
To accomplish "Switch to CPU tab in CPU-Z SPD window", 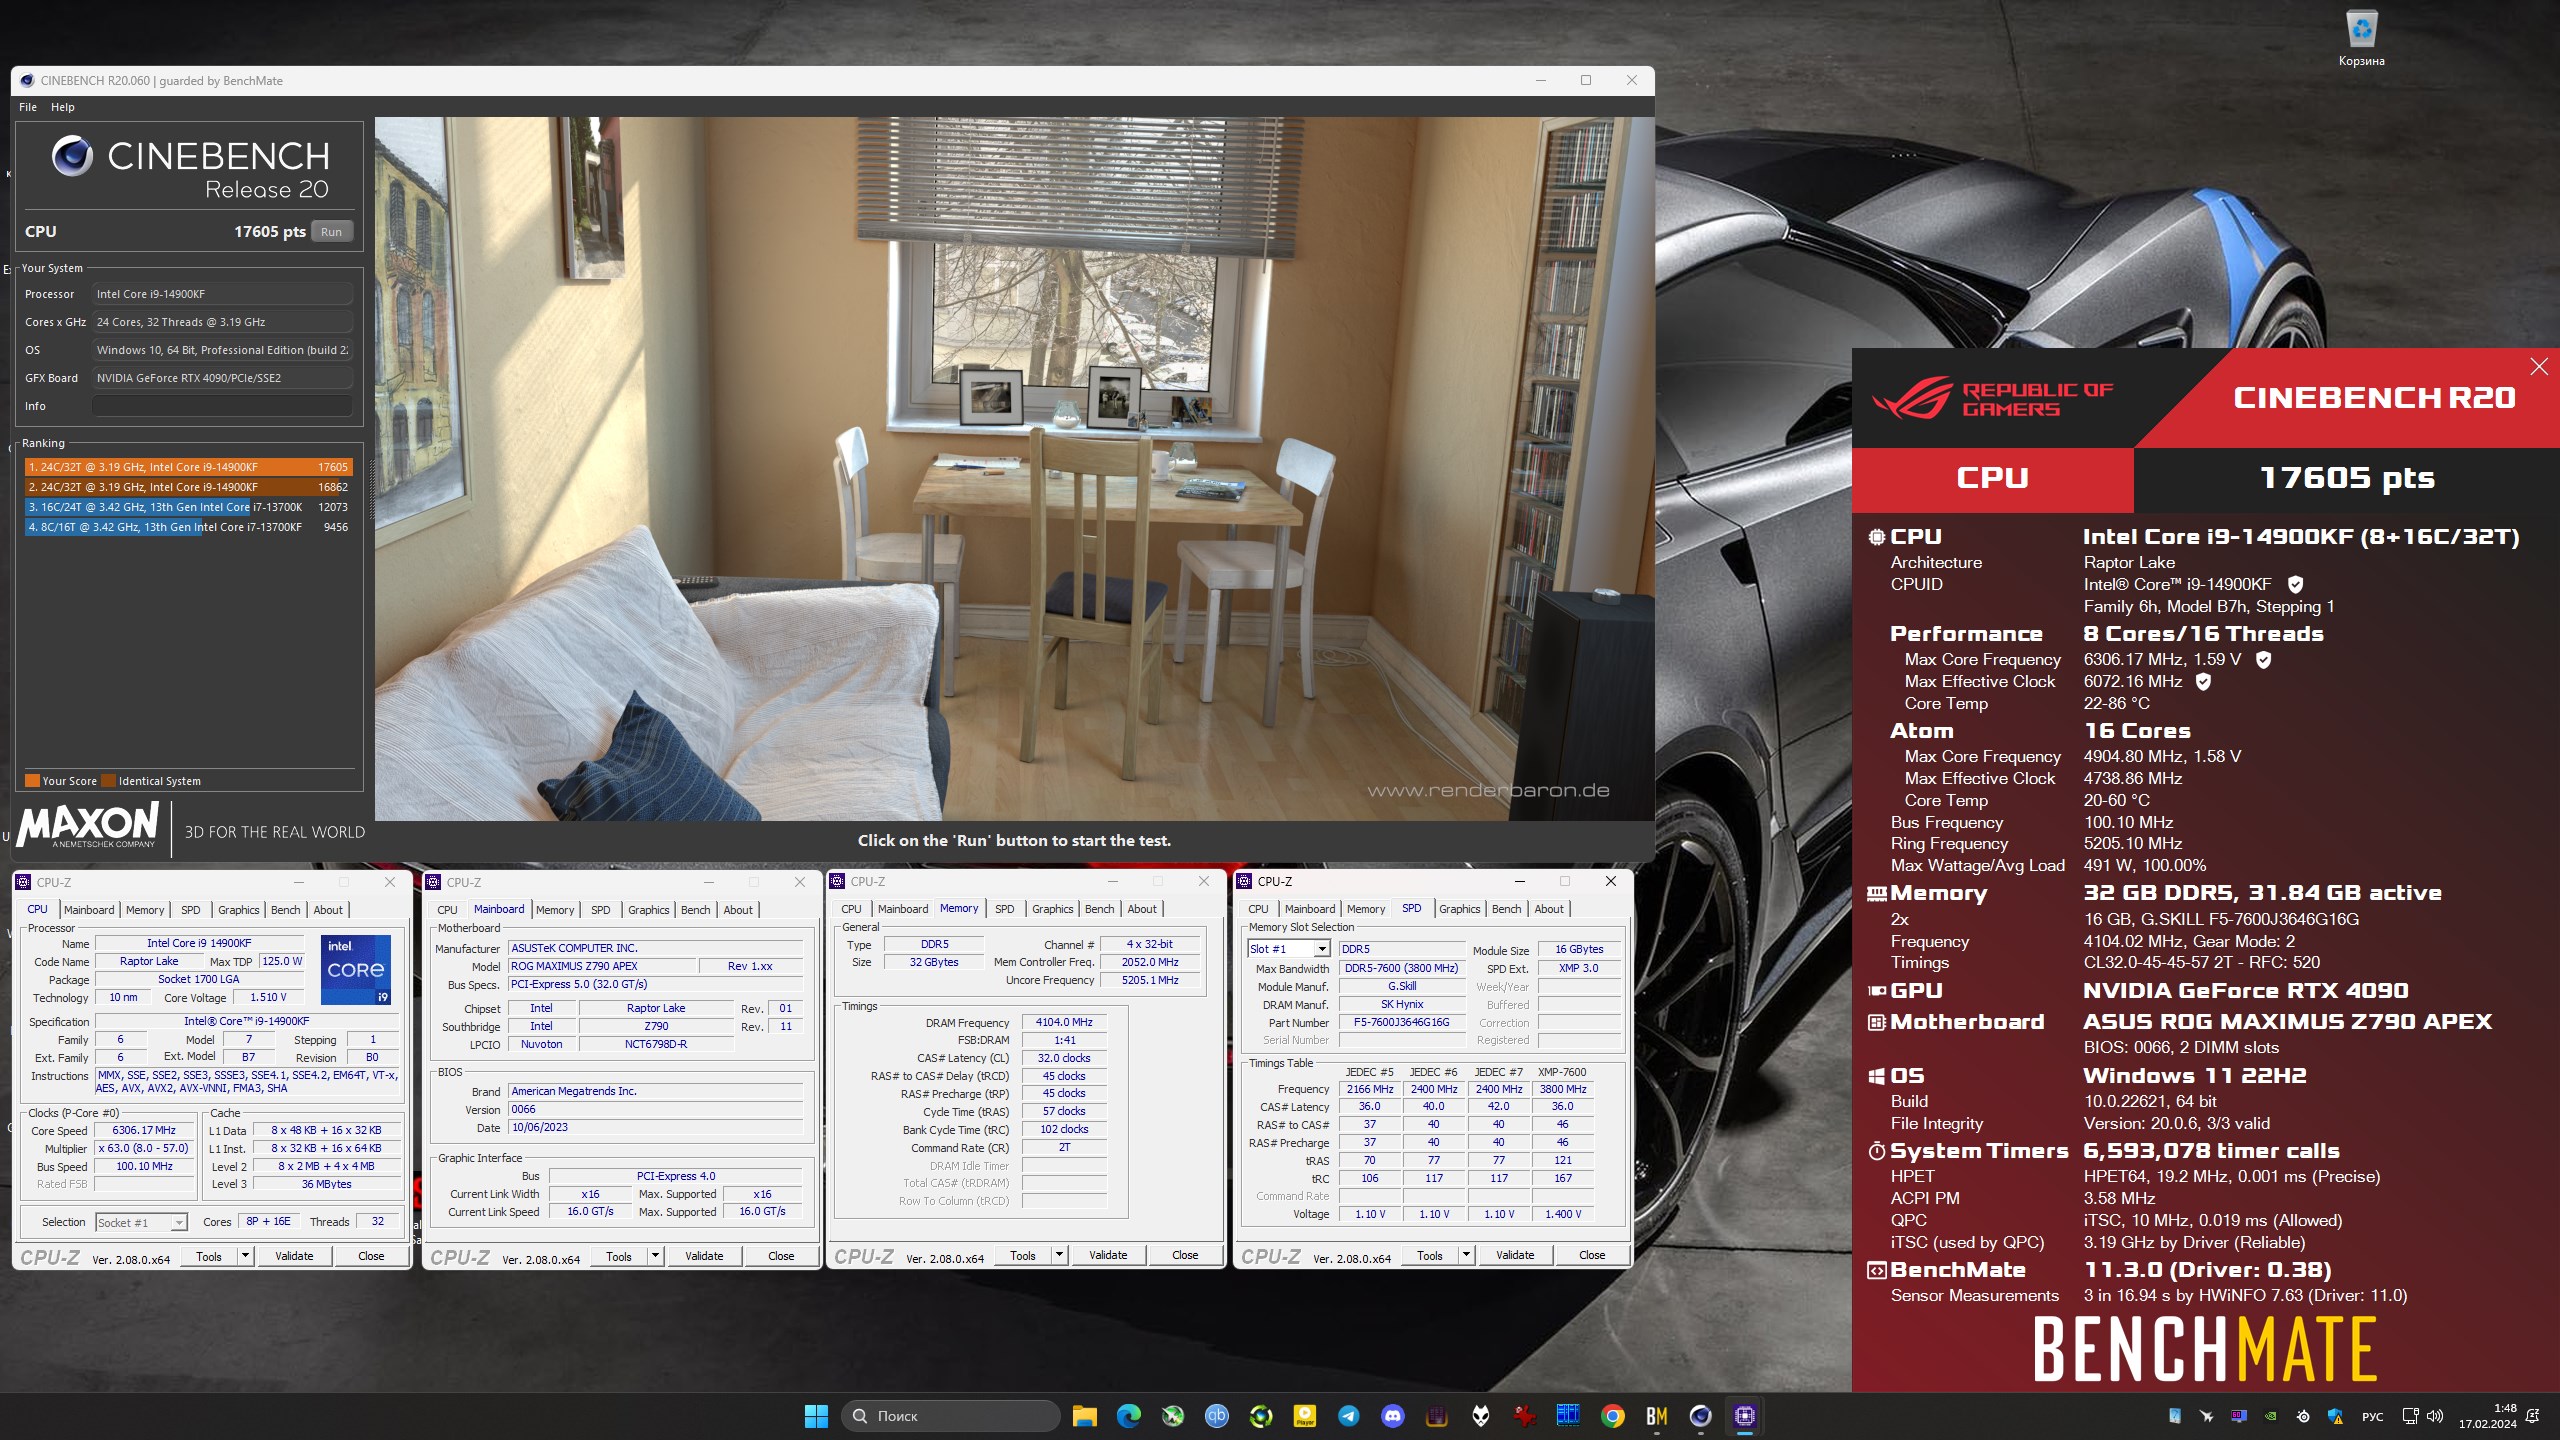I will [x=1258, y=909].
